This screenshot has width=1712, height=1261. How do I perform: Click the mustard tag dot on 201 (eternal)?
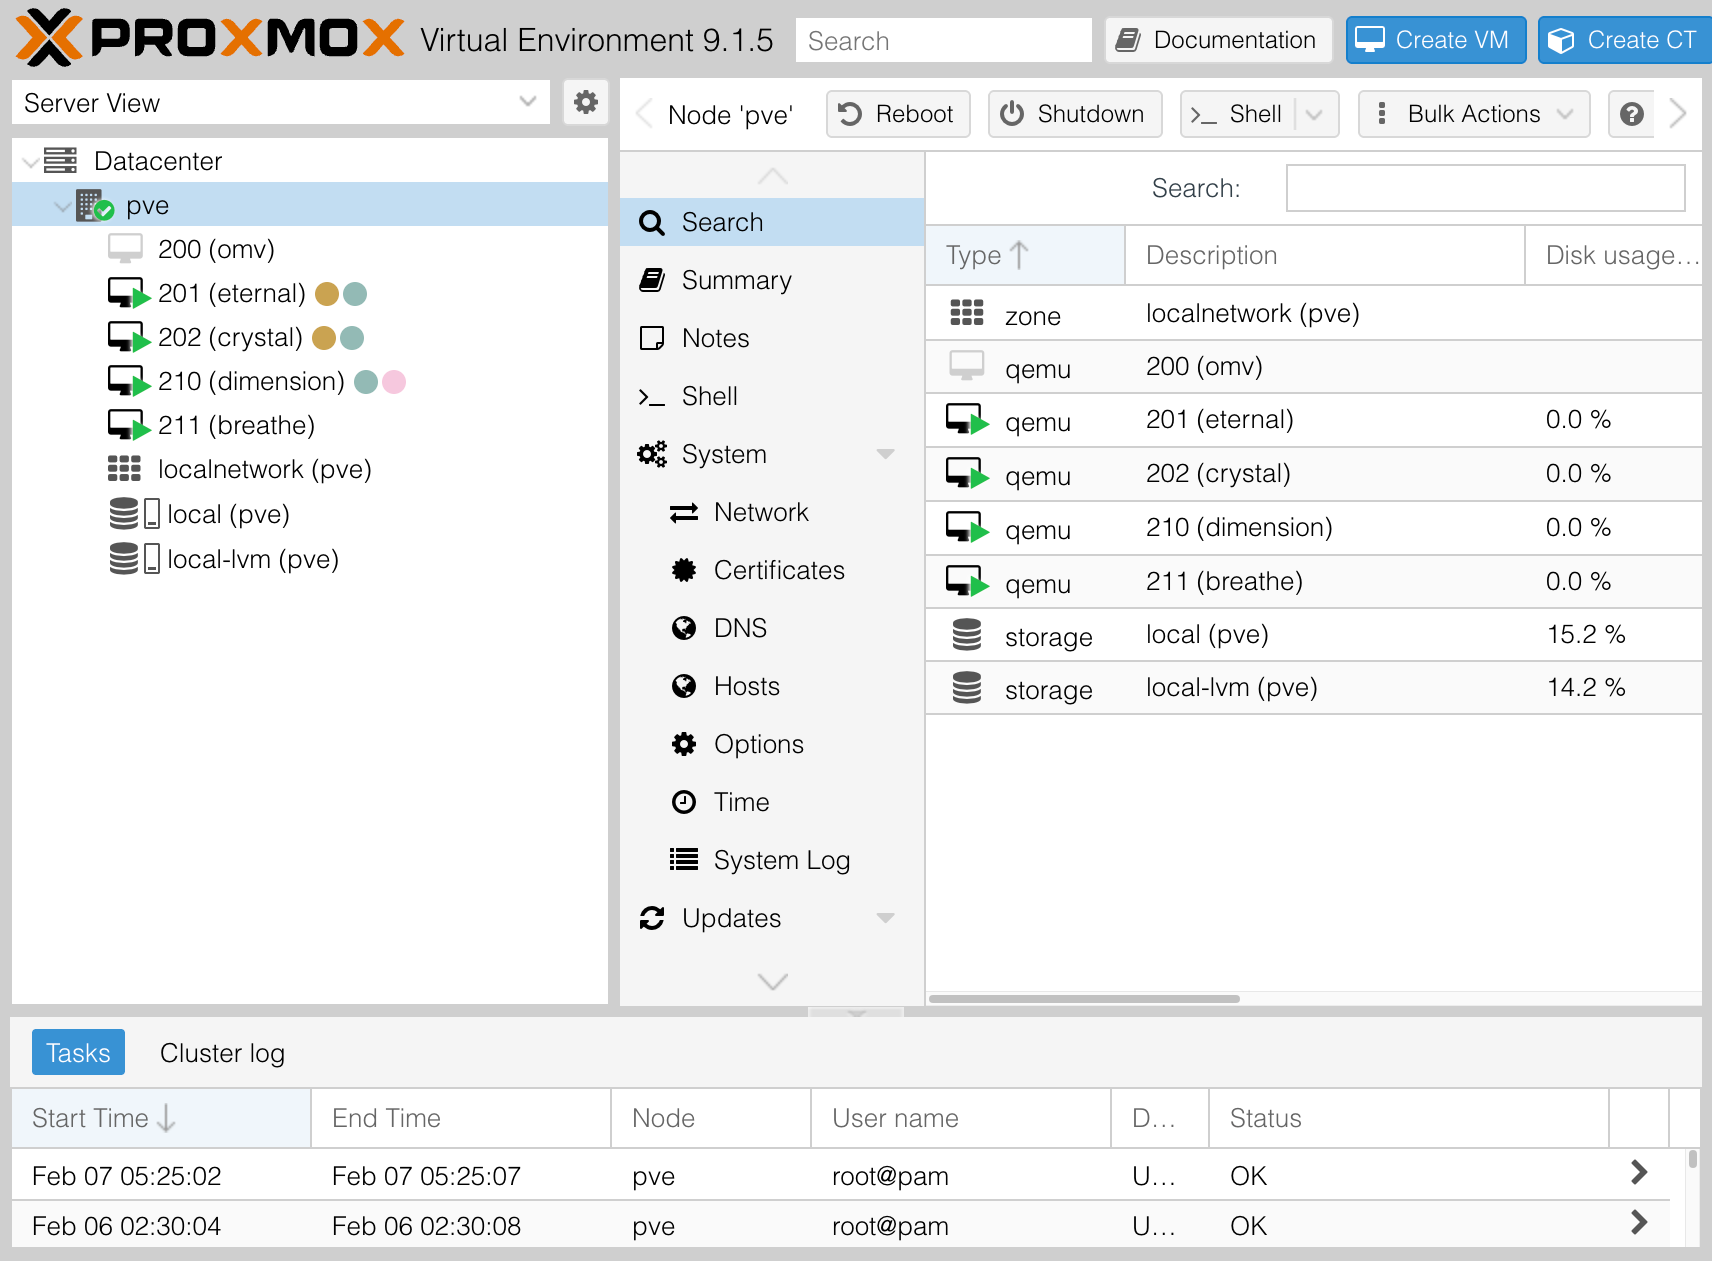coord(326,294)
